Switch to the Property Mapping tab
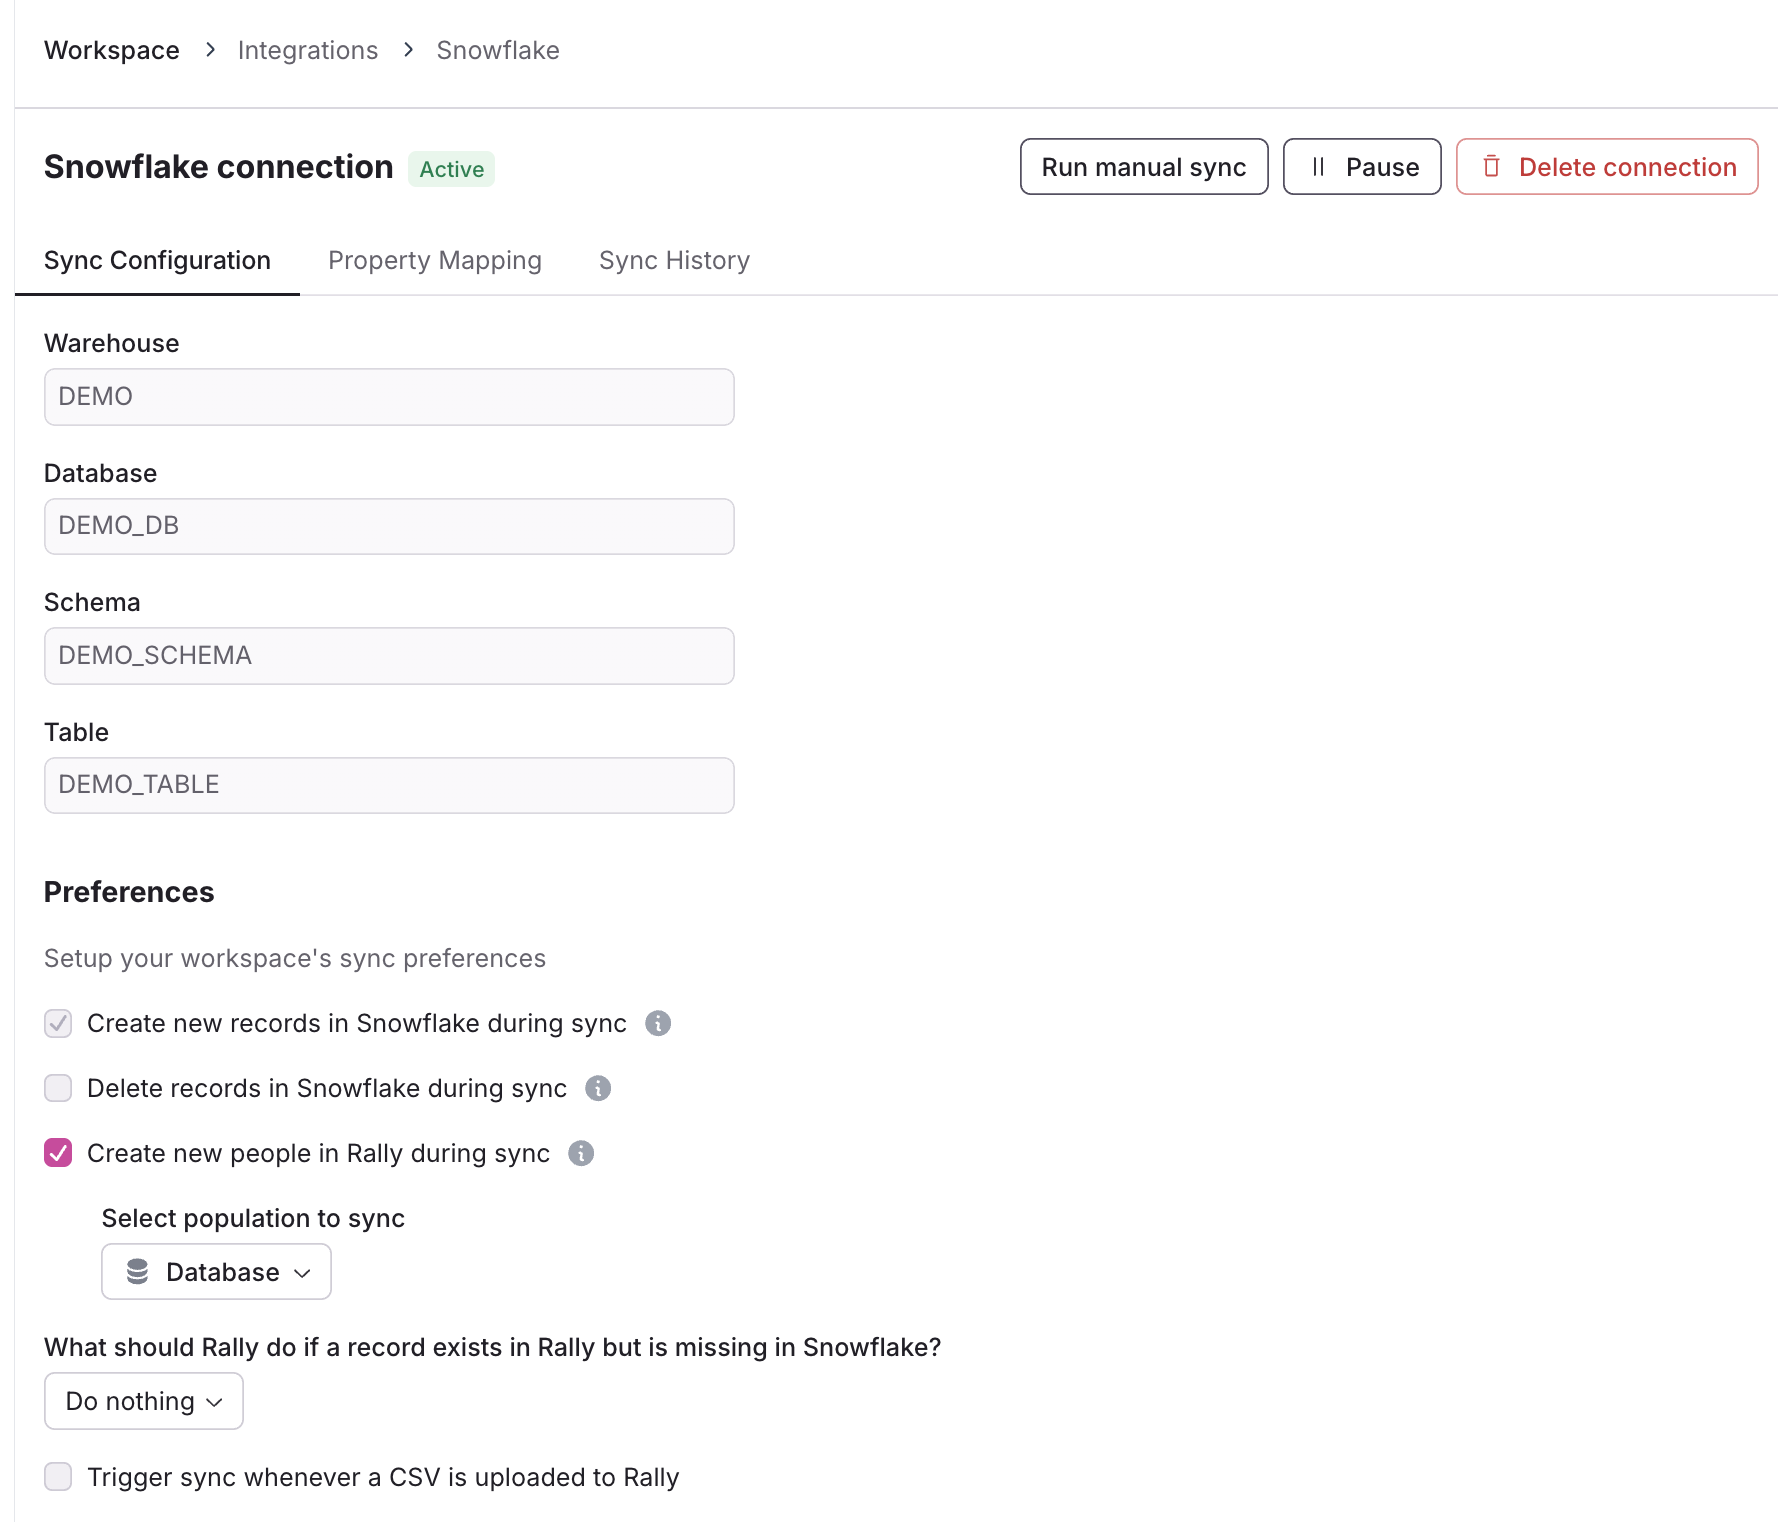Viewport: 1778px width, 1522px height. 435,260
